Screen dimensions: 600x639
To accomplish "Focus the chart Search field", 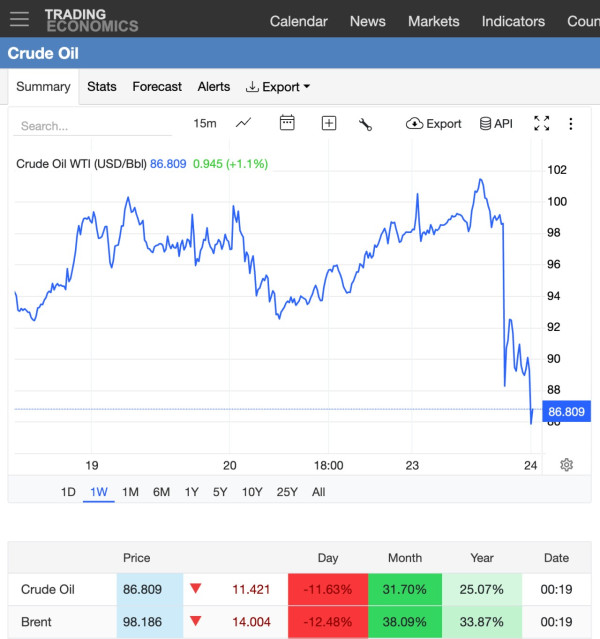I will pos(93,126).
